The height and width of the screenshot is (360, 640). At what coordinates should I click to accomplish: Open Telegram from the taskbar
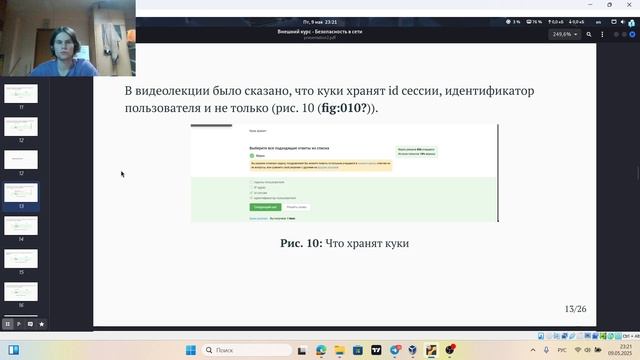click(x=395, y=350)
